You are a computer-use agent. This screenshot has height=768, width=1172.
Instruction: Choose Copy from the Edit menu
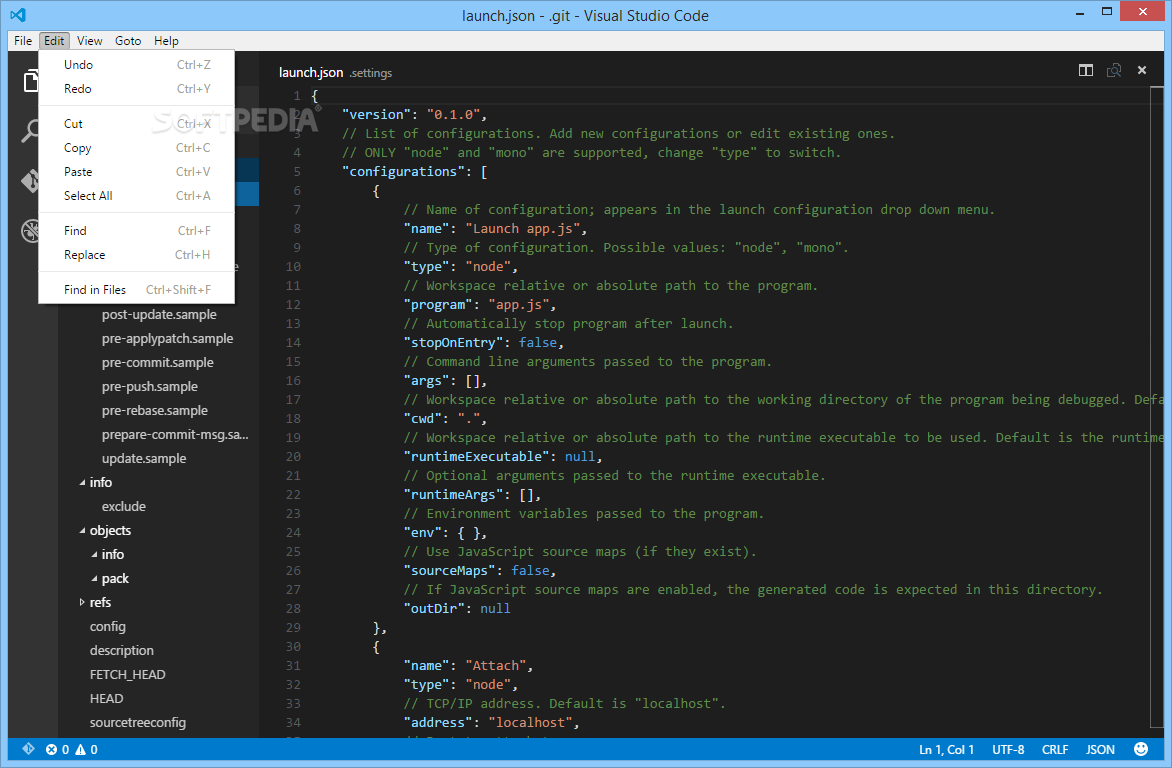pyautogui.click(x=137, y=148)
